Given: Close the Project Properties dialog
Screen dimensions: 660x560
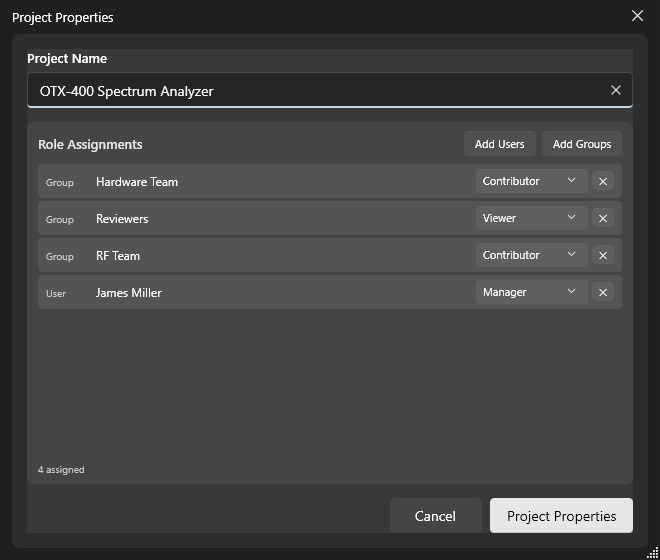Looking at the screenshot, I should tap(637, 16).
